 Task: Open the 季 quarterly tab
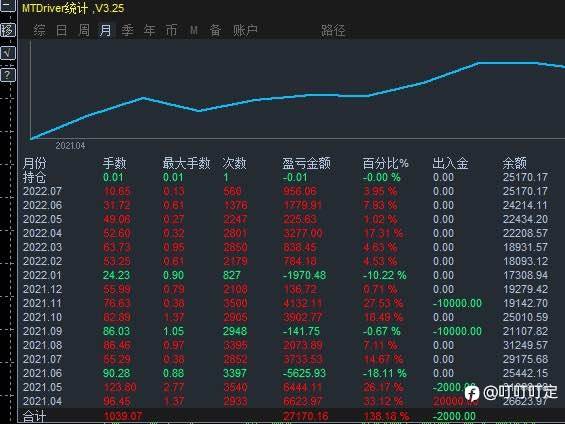coord(128,30)
